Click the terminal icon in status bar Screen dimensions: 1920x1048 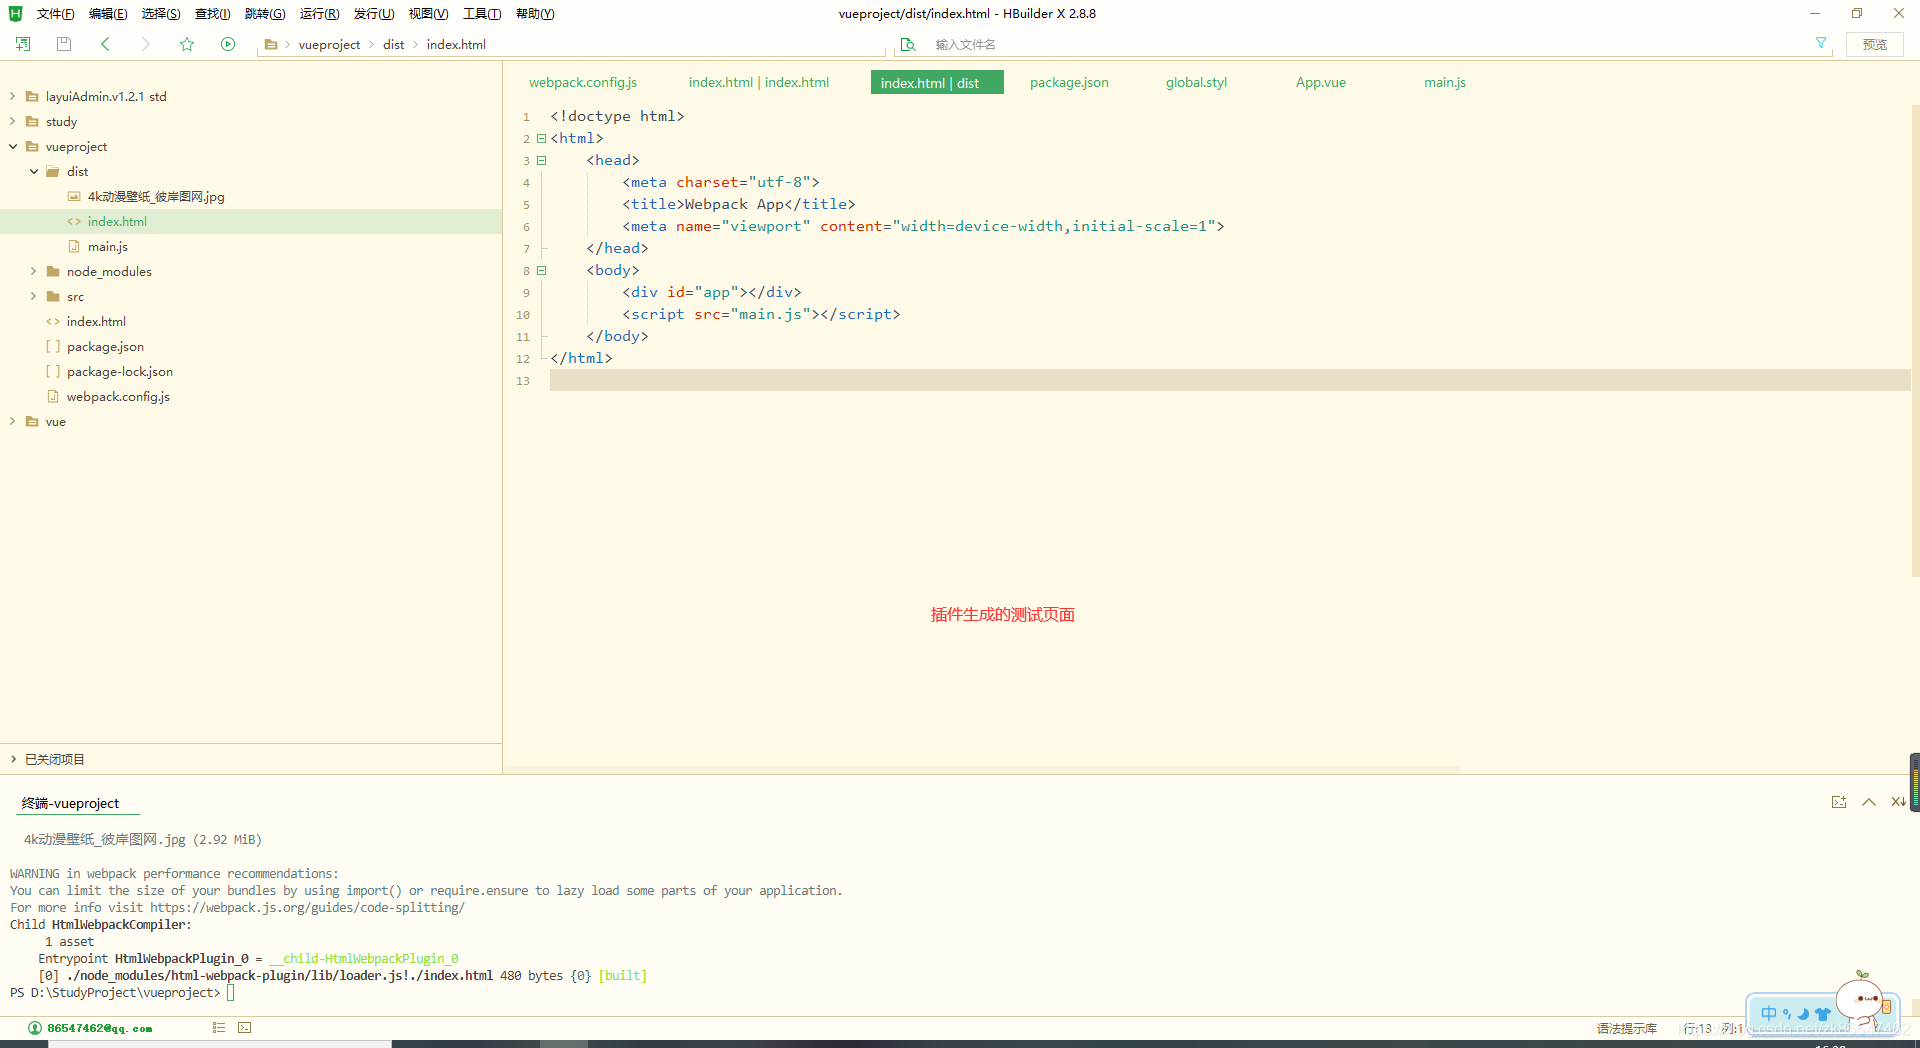click(x=245, y=1027)
